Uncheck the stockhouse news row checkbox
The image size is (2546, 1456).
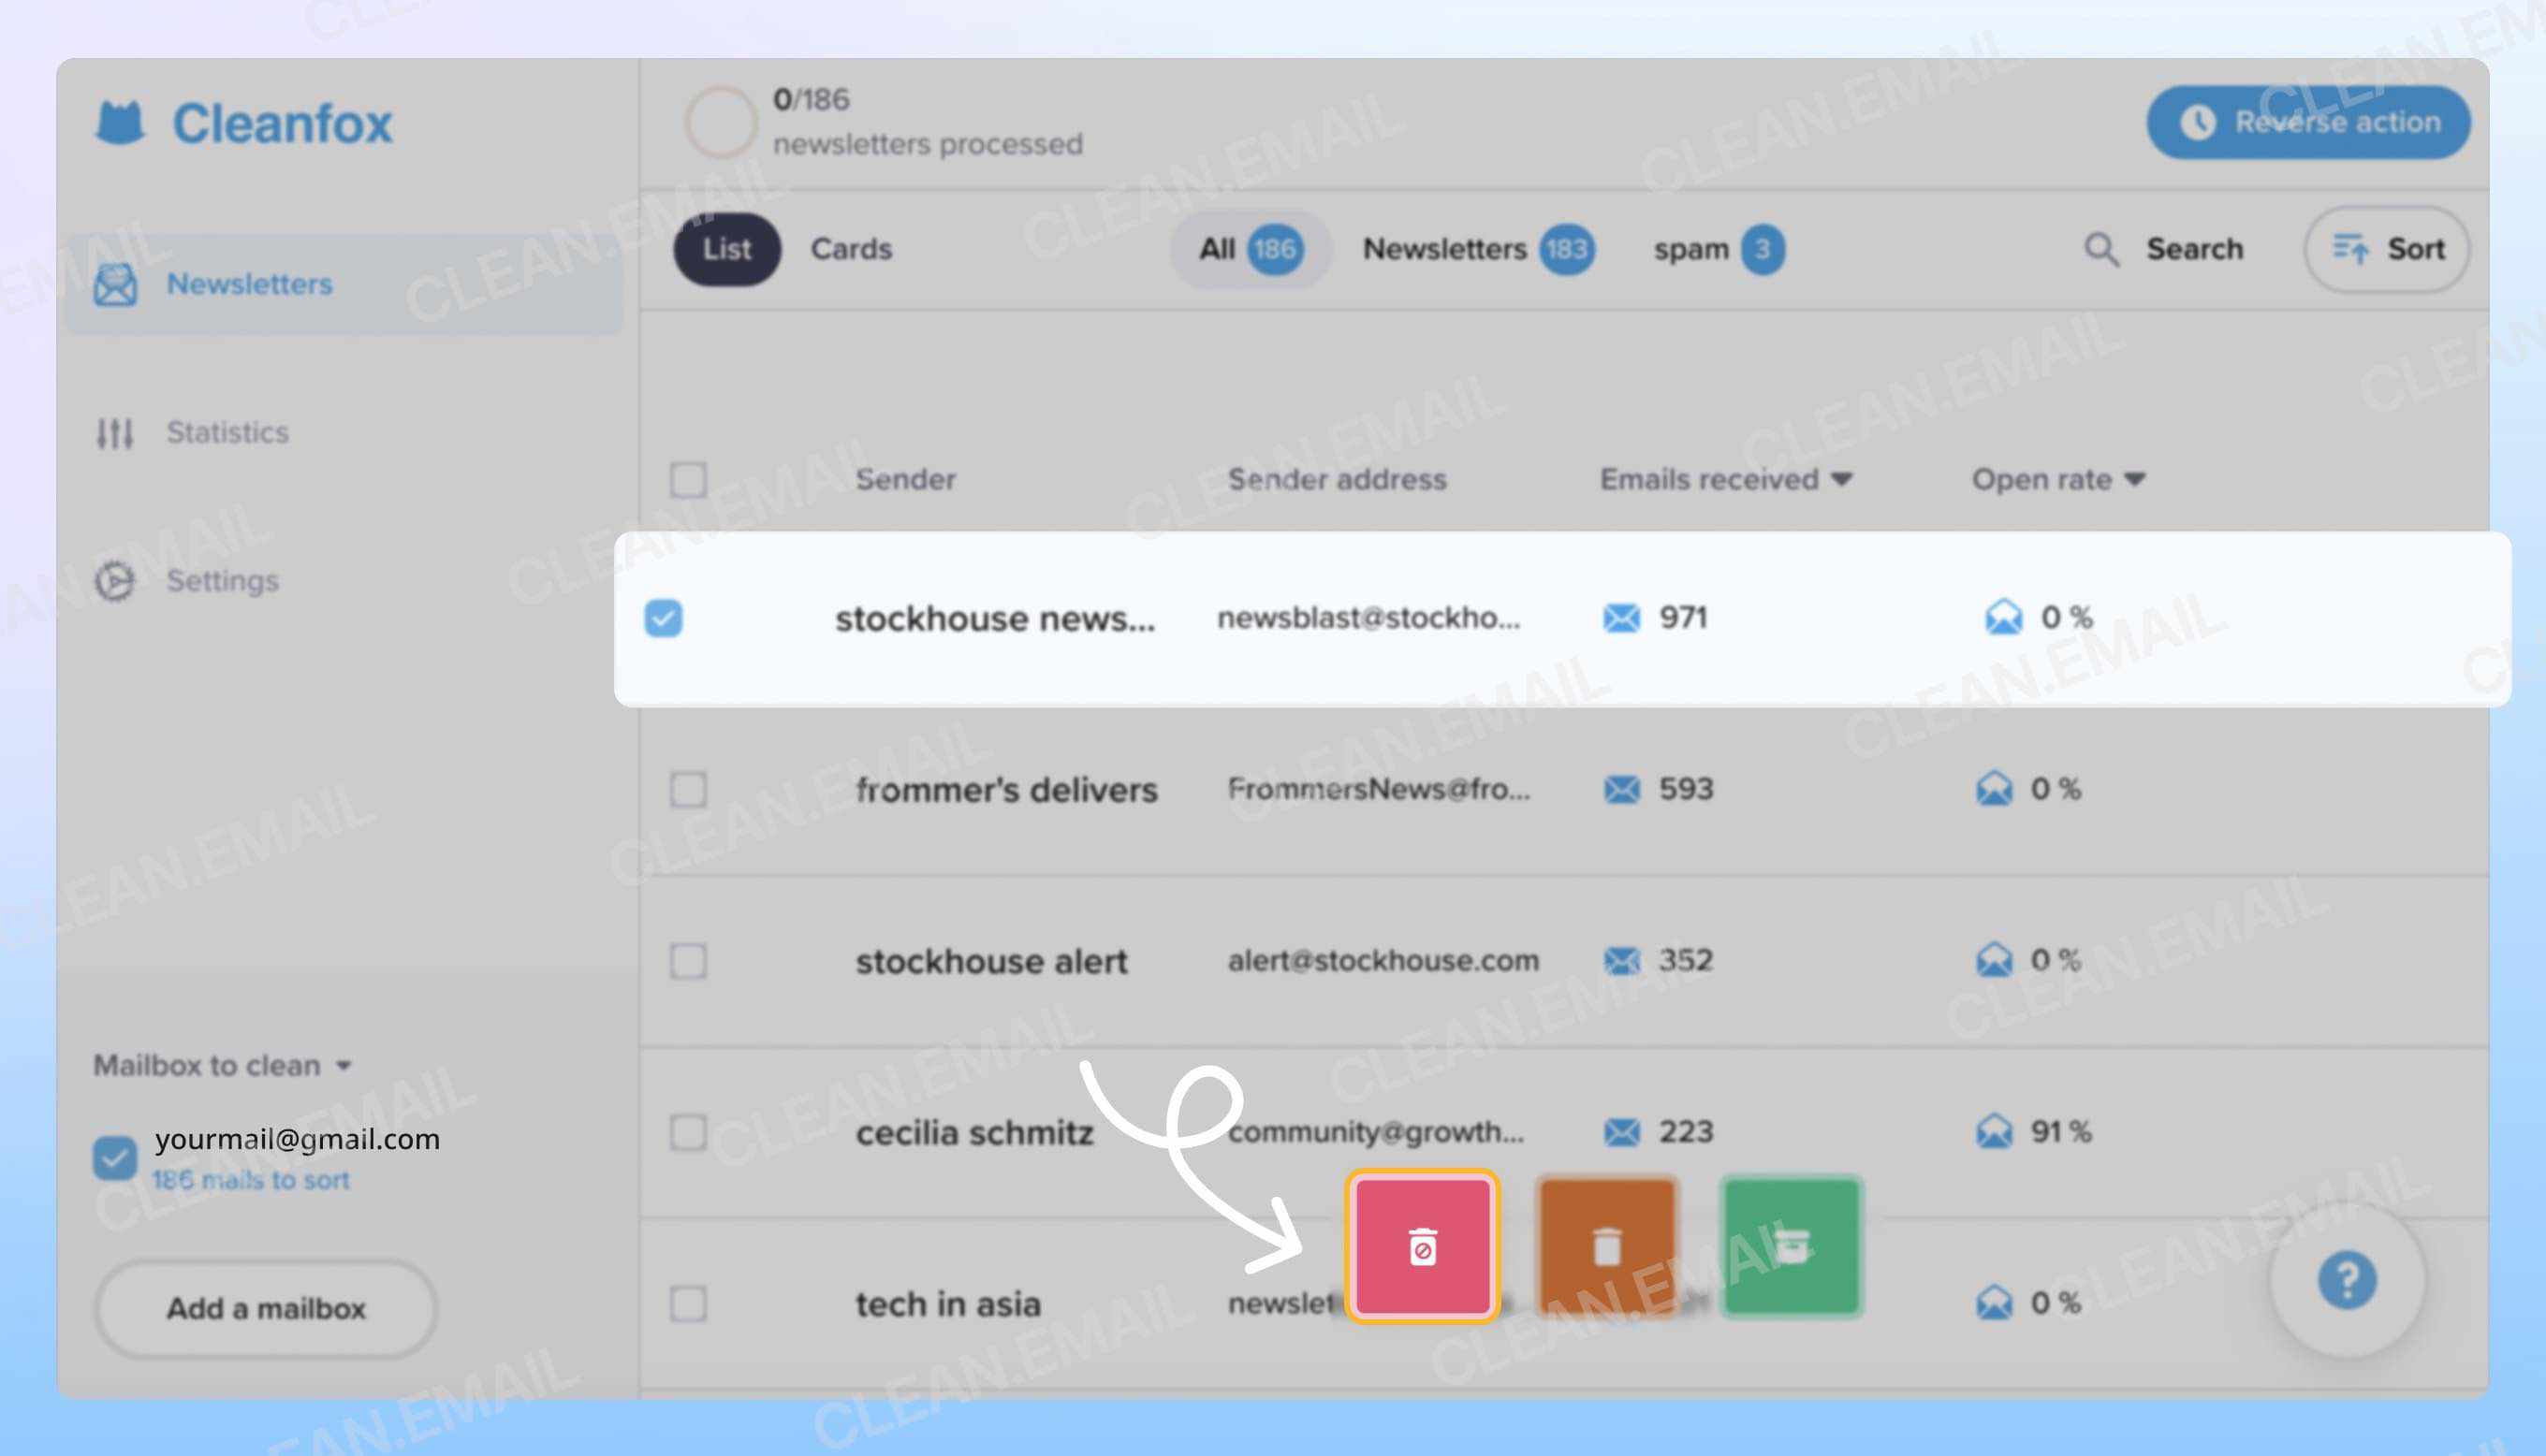[665, 620]
